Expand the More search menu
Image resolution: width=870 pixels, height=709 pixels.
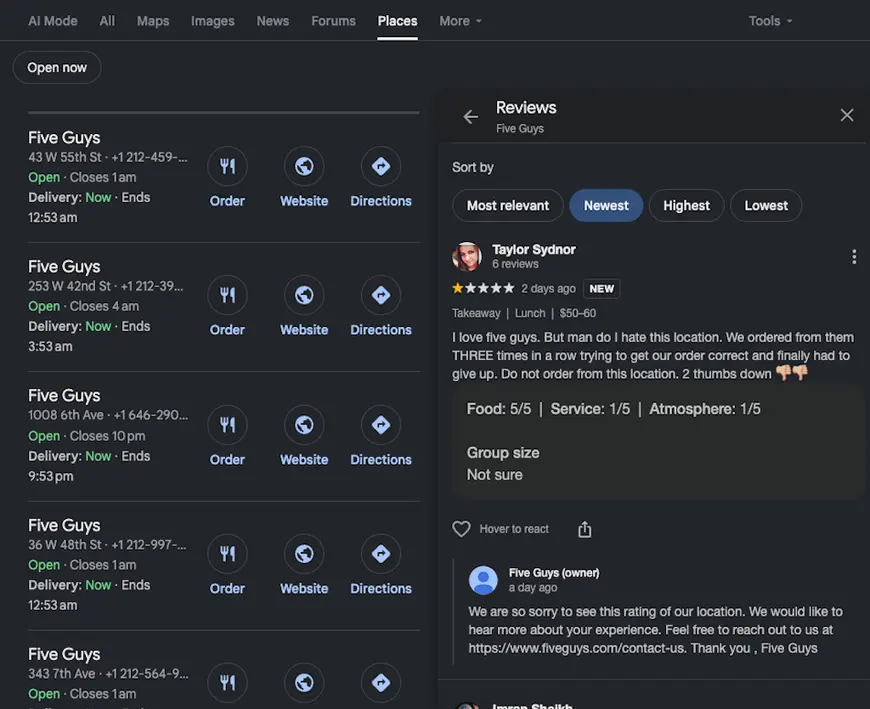point(461,21)
